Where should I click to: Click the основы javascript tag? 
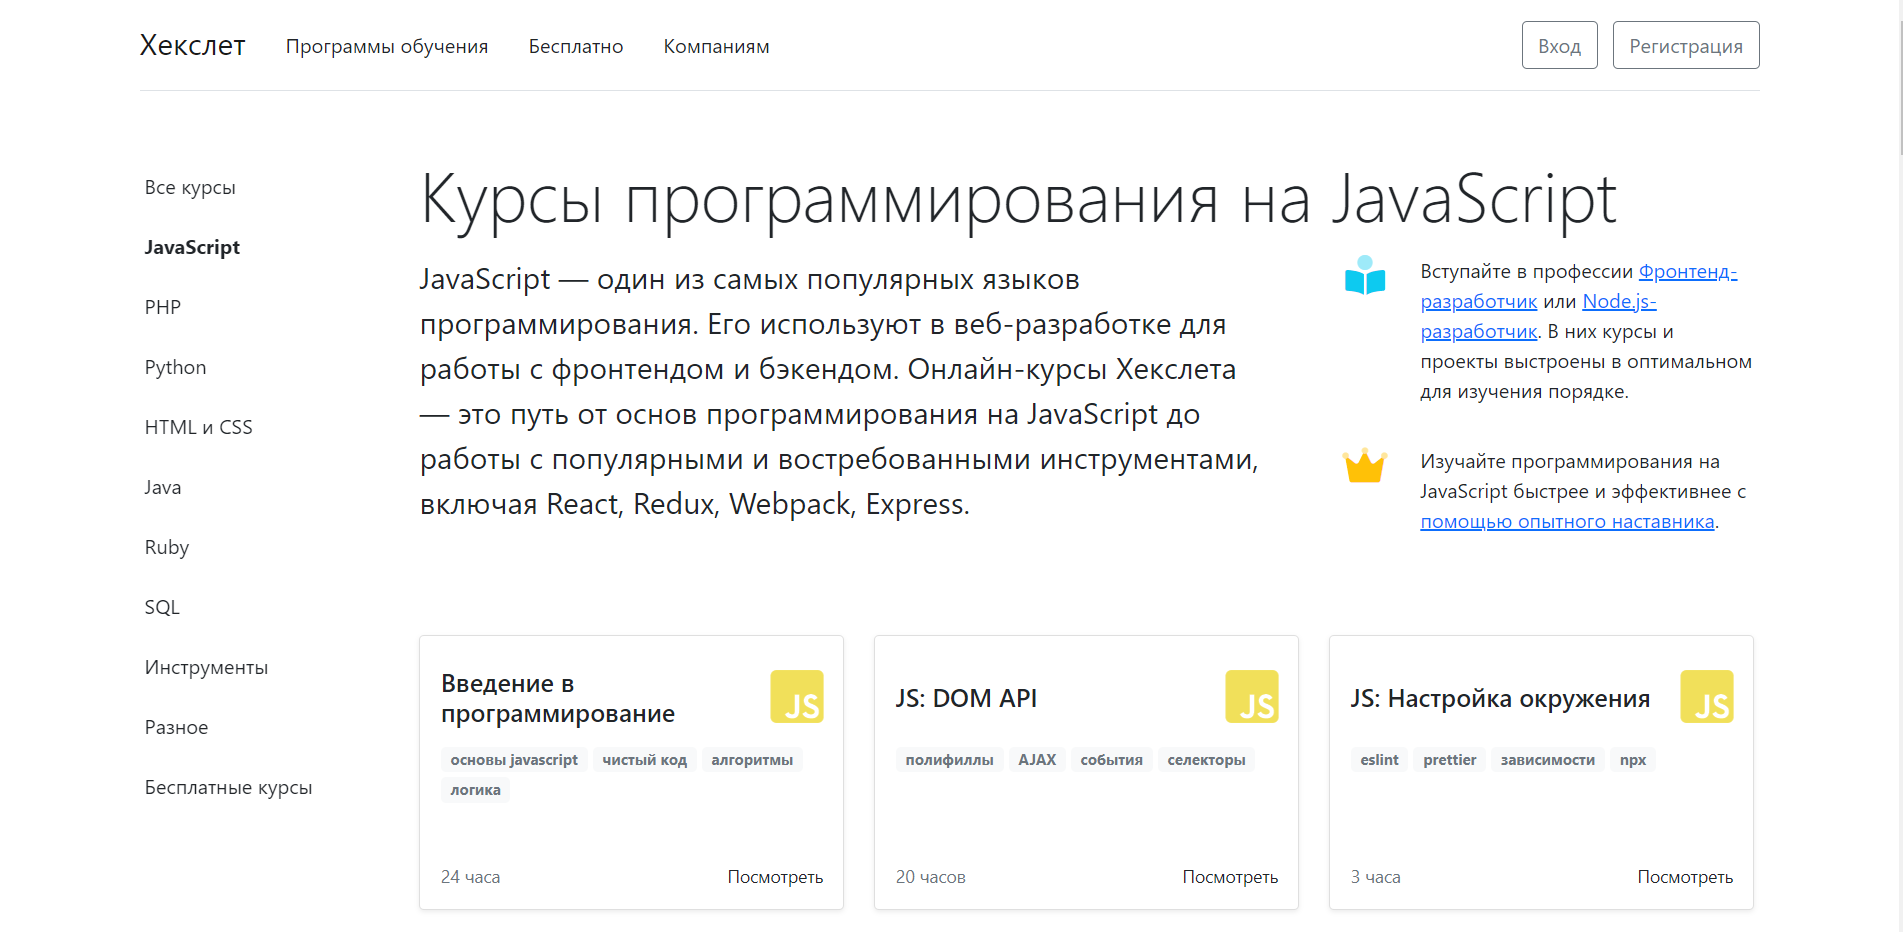click(x=514, y=760)
